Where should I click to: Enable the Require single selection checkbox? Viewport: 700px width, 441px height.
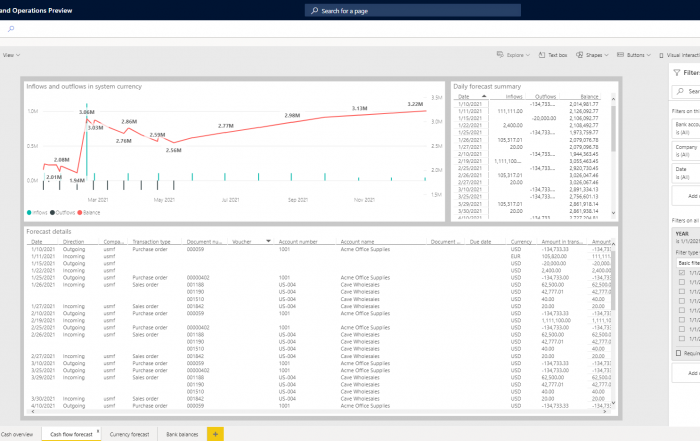pyautogui.click(x=679, y=353)
